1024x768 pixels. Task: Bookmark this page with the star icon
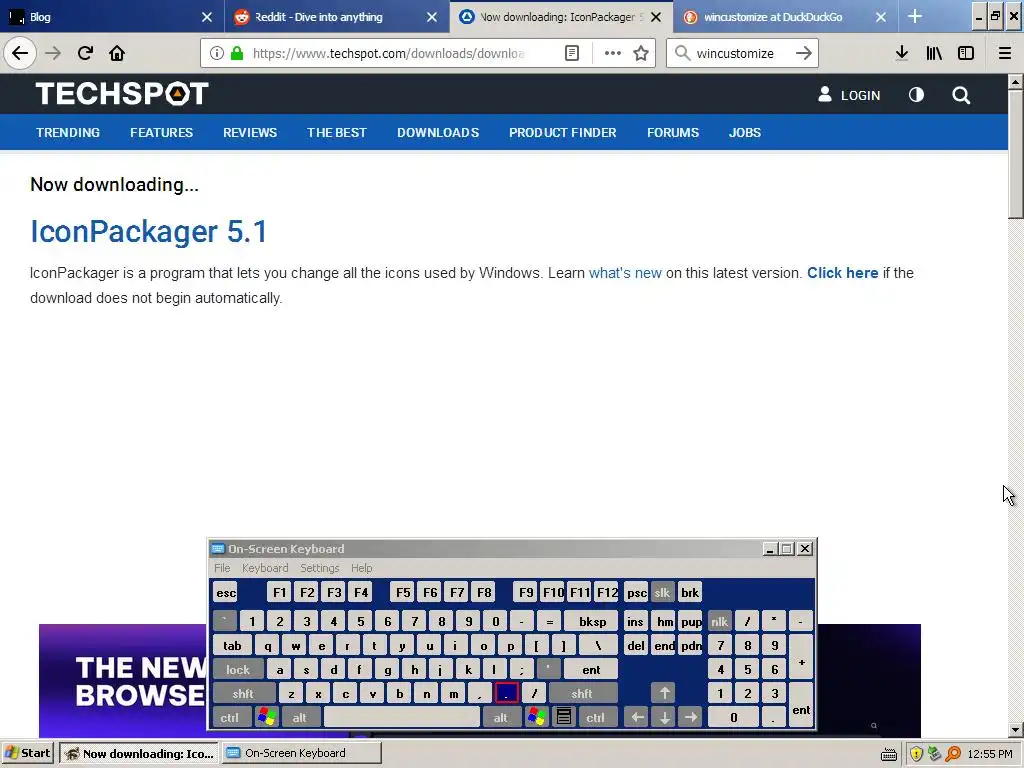(x=641, y=53)
